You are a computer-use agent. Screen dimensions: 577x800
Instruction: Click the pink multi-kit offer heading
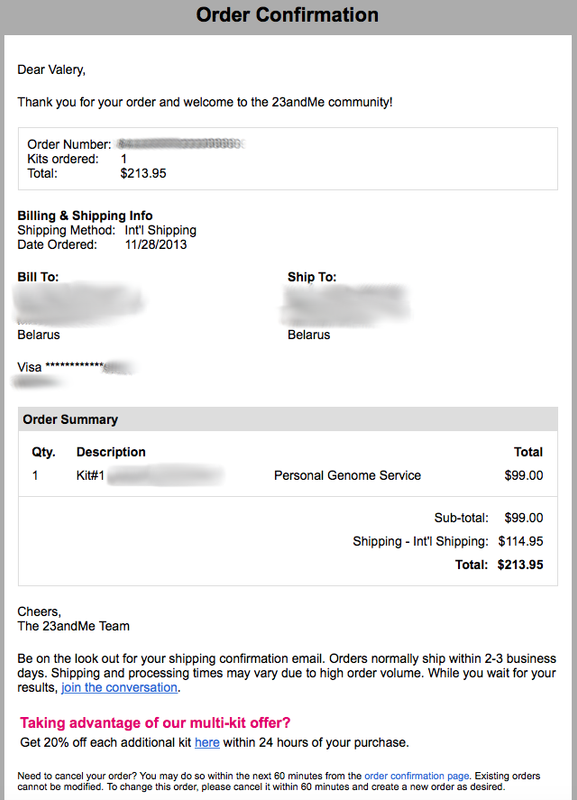click(x=155, y=723)
